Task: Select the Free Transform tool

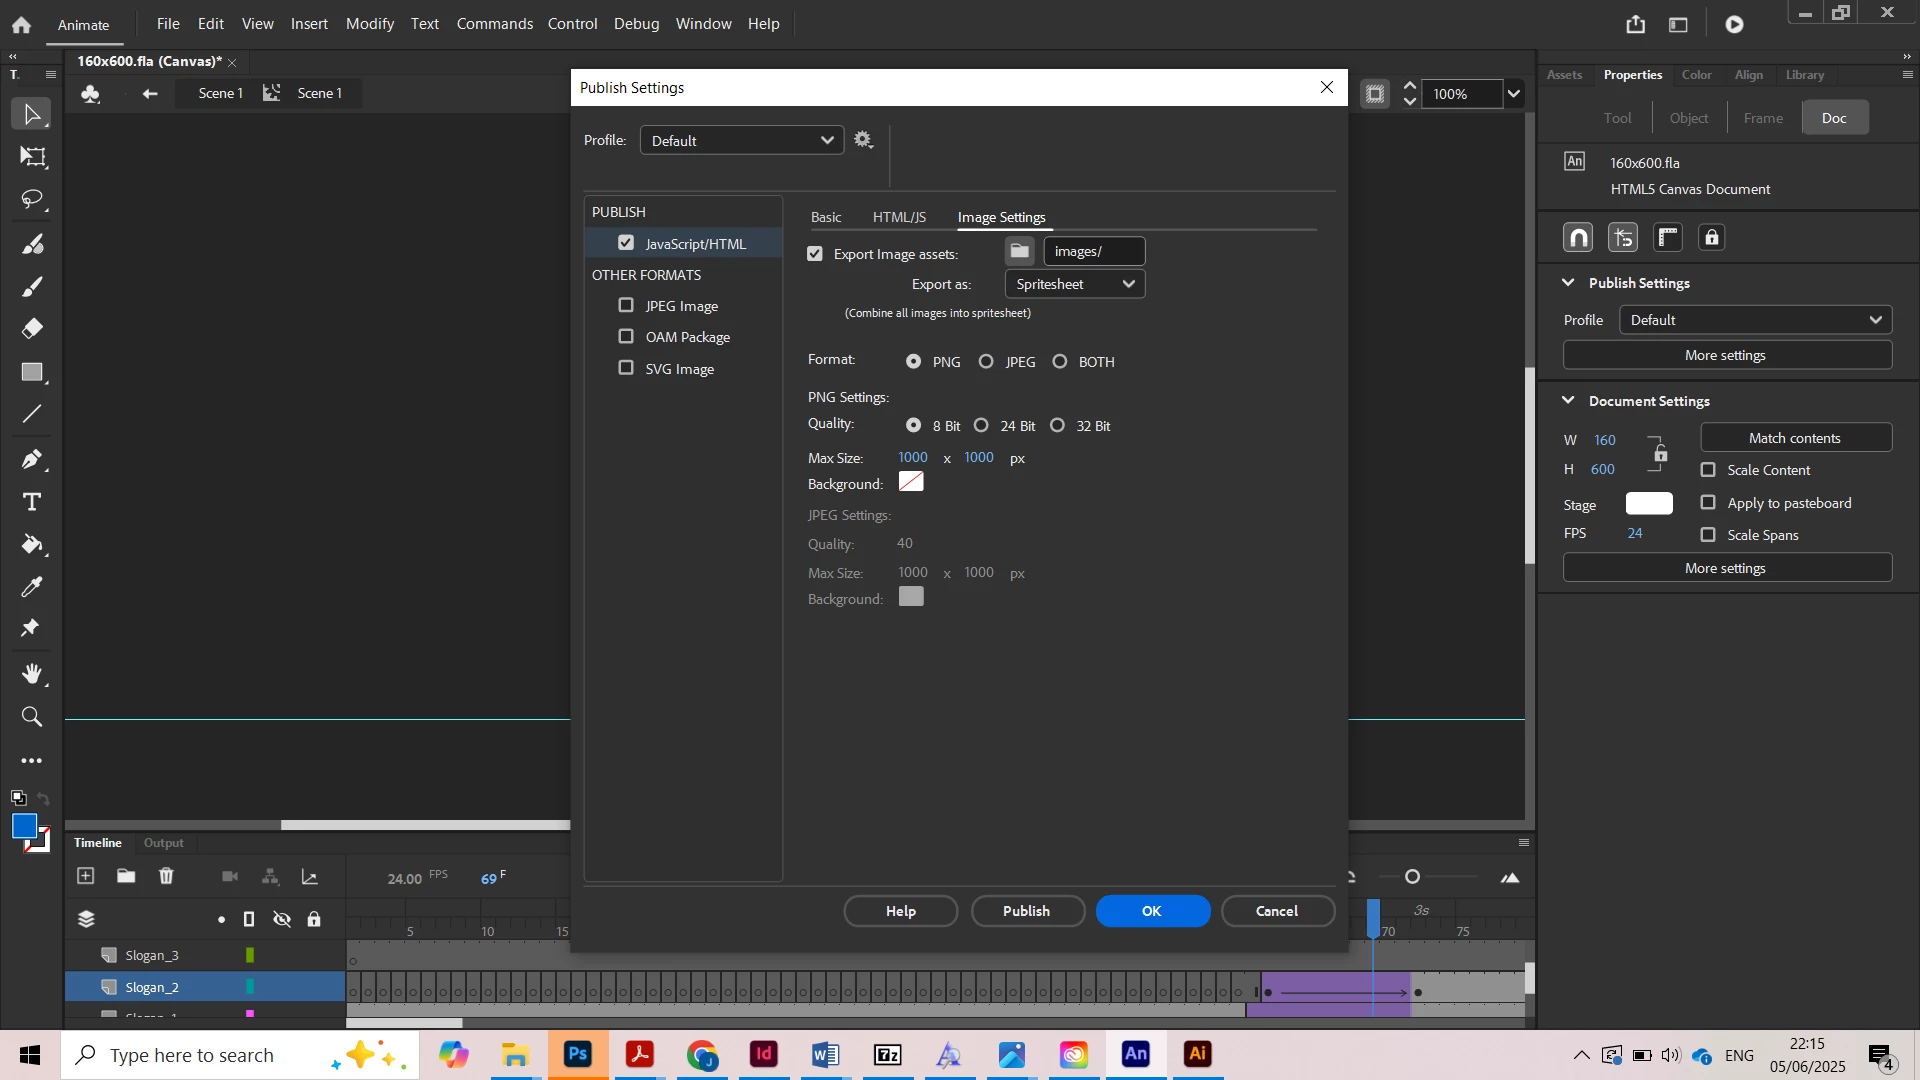Action: pos(32,157)
